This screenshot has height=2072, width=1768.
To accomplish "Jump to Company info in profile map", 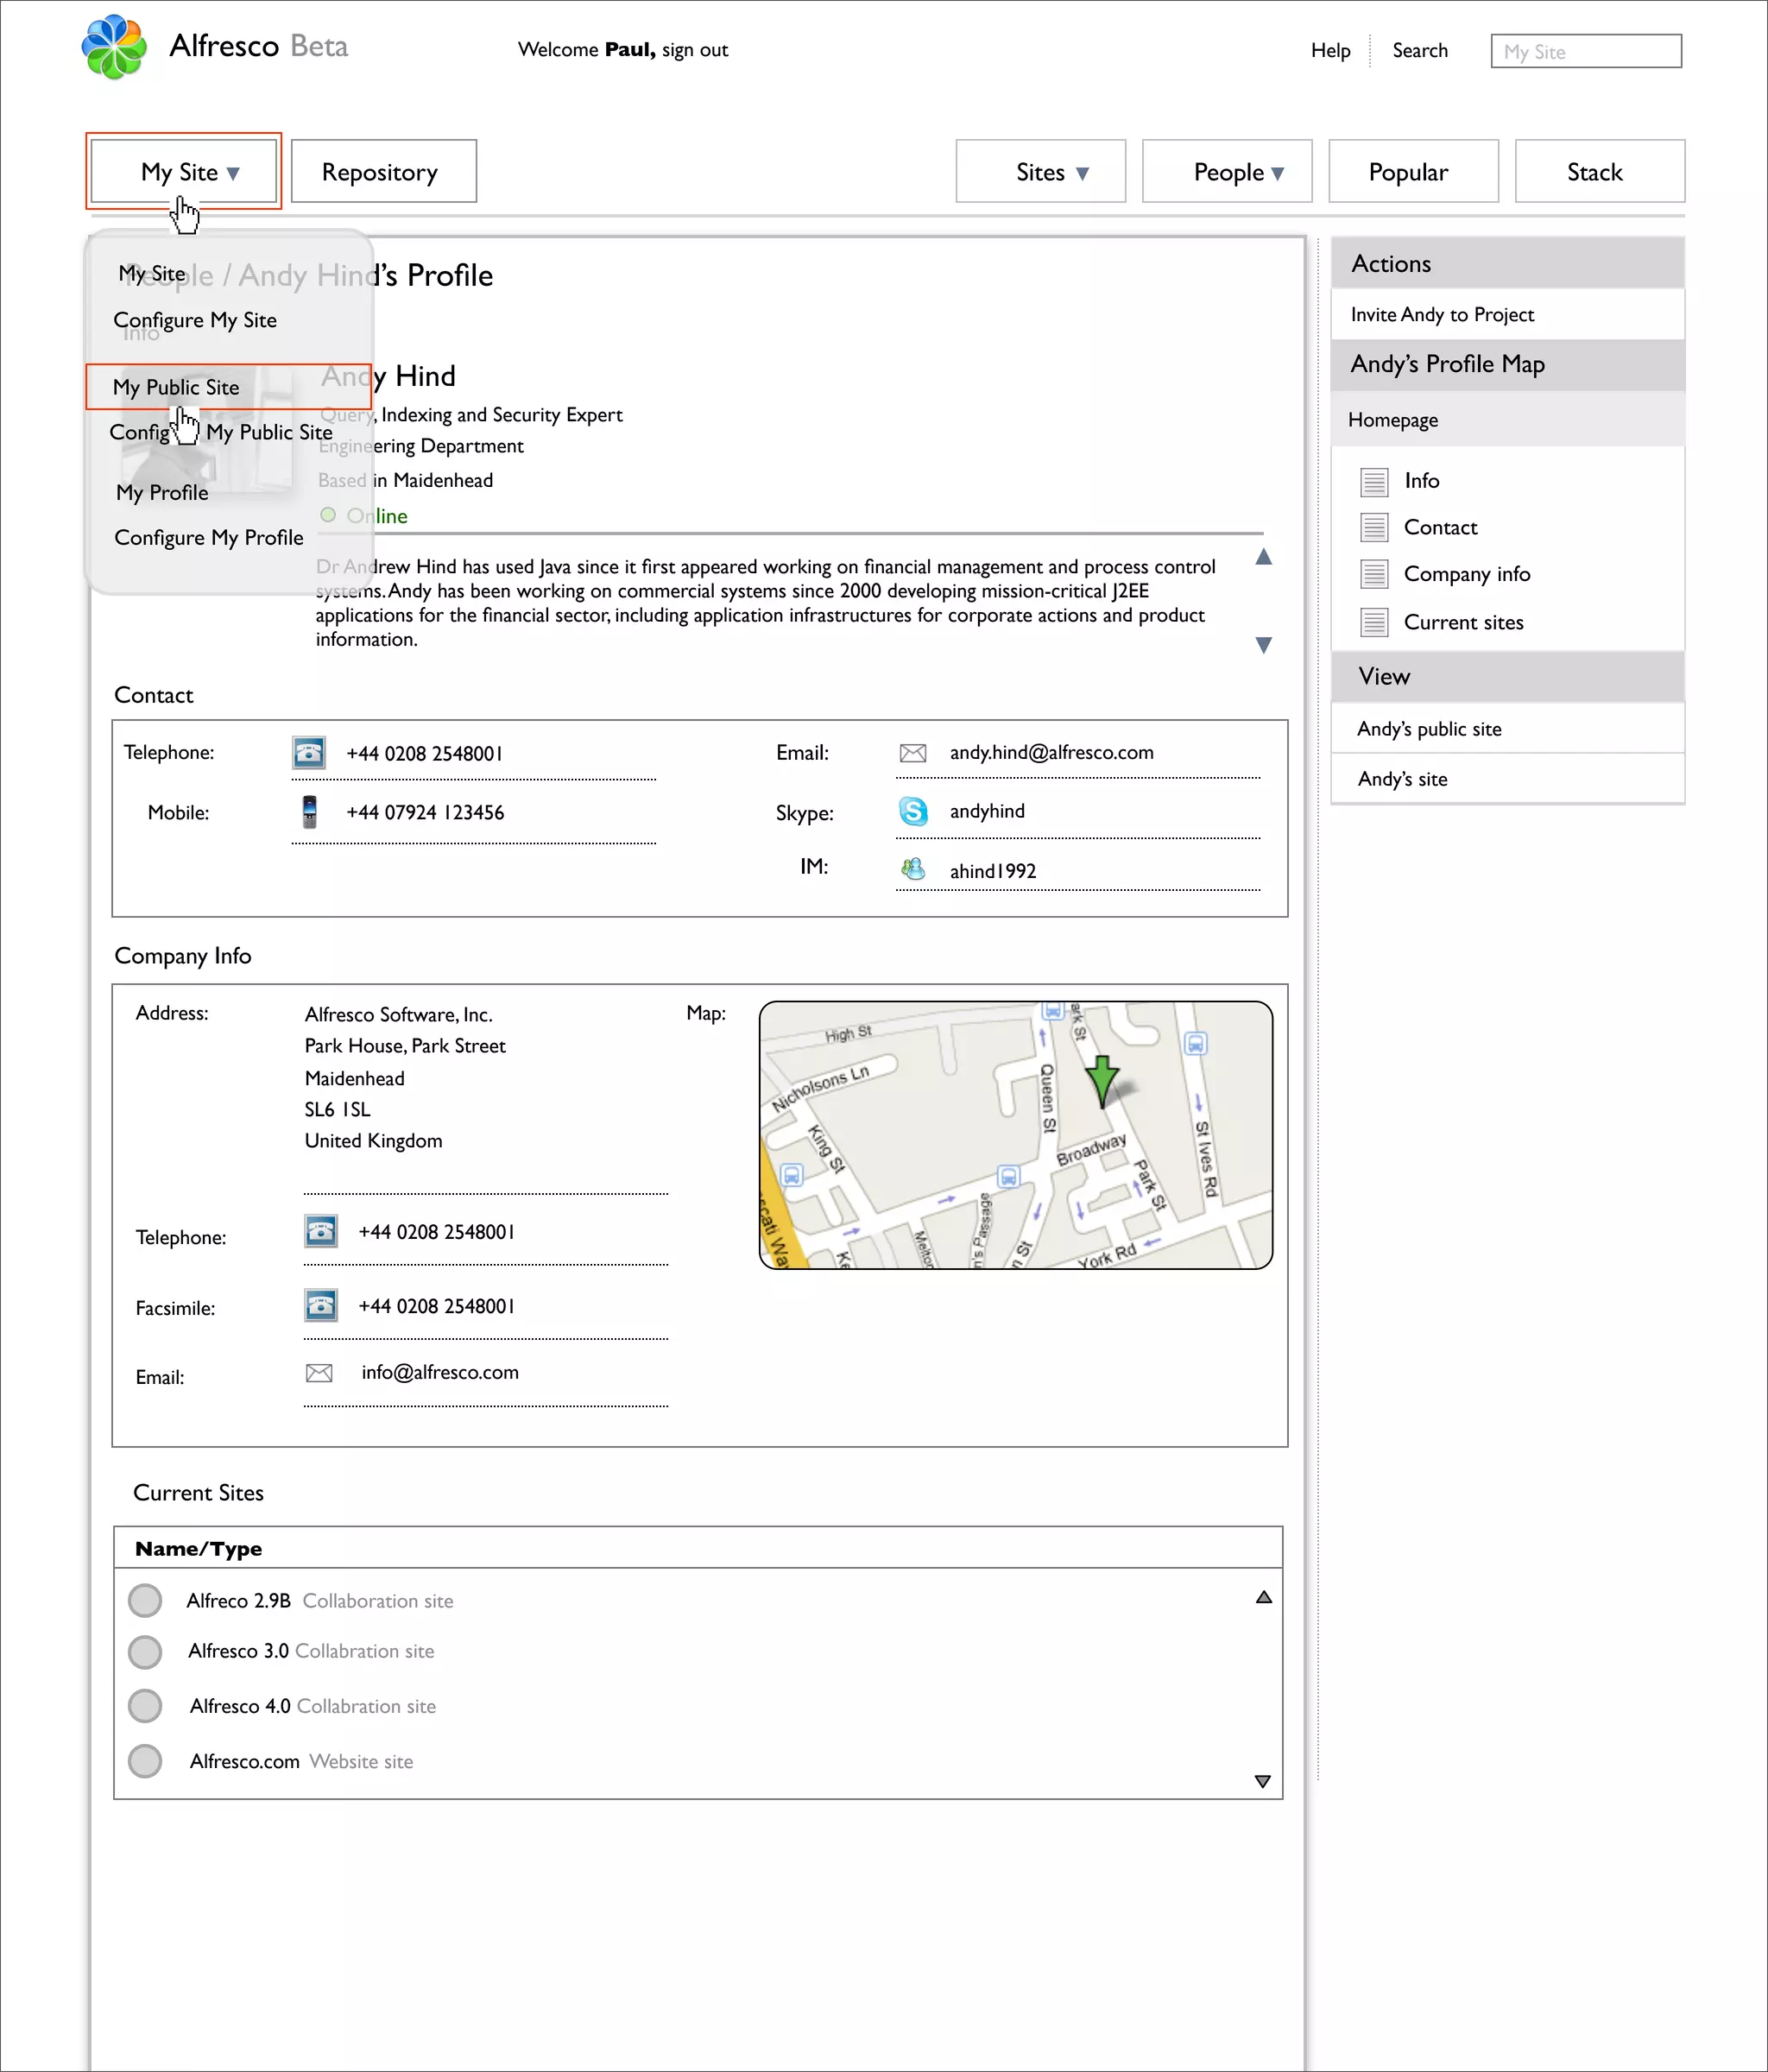I will pyautogui.click(x=1467, y=574).
